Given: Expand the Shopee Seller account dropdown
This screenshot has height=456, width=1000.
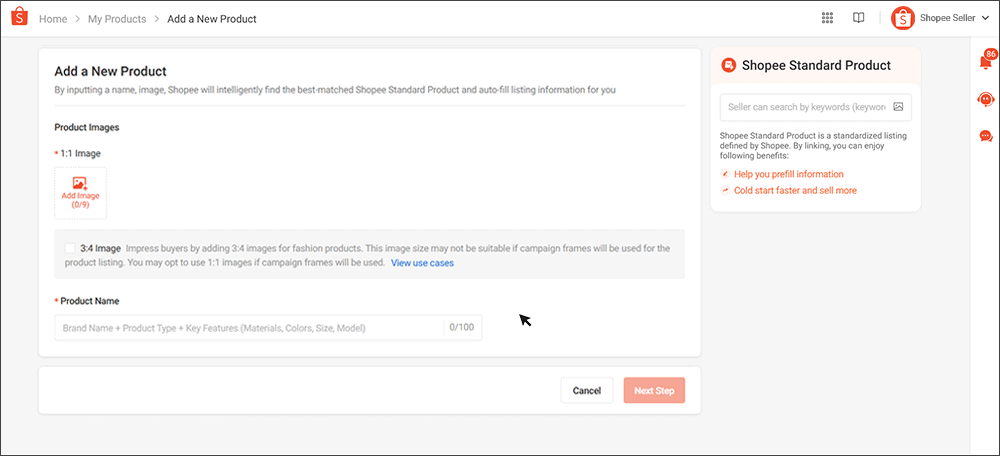Looking at the screenshot, I should tap(985, 18).
